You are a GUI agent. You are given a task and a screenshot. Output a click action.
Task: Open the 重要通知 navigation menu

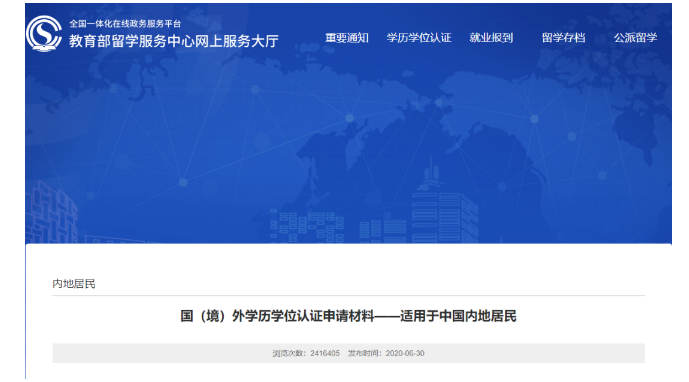coord(347,38)
